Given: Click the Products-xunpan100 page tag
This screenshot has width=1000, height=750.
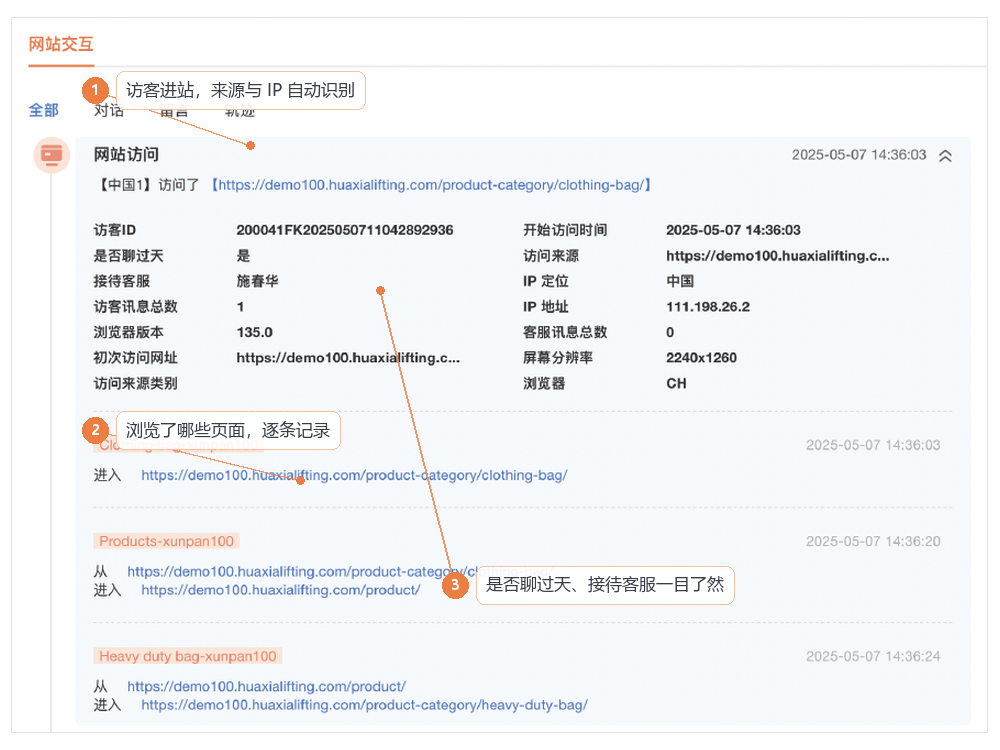Looking at the screenshot, I should (x=166, y=541).
